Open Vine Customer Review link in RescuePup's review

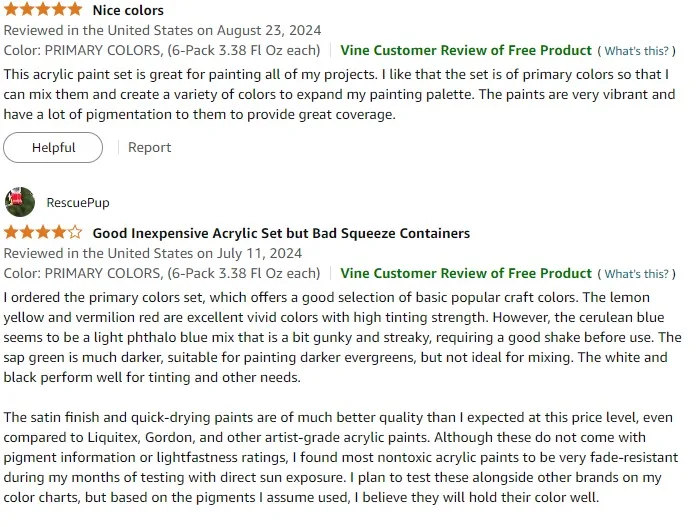click(466, 273)
